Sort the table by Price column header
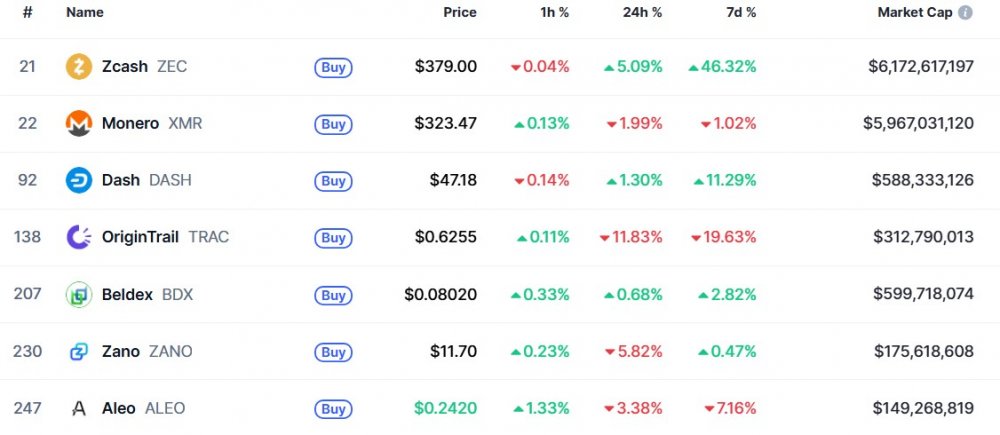Viewport: 1000px width, 435px height. [x=460, y=13]
